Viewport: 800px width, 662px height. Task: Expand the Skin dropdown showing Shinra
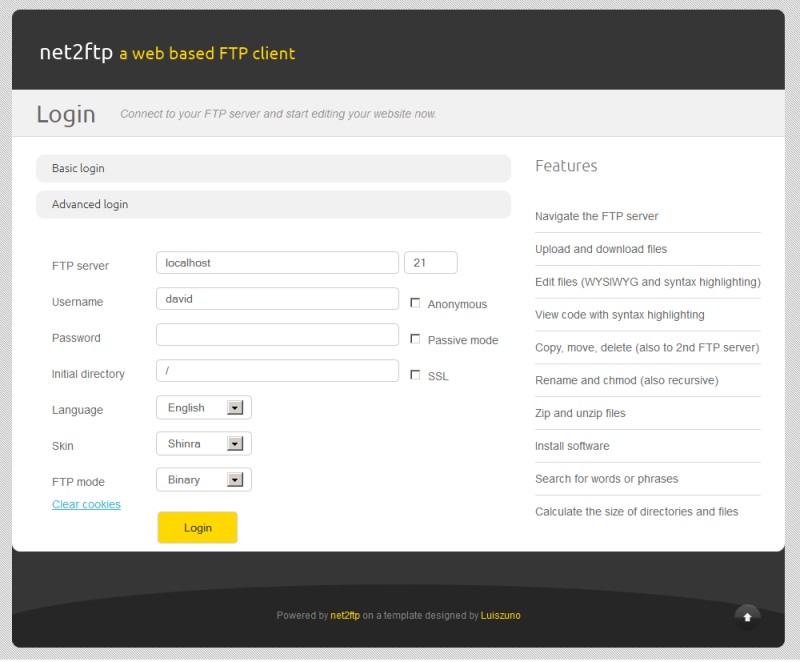(x=204, y=444)
